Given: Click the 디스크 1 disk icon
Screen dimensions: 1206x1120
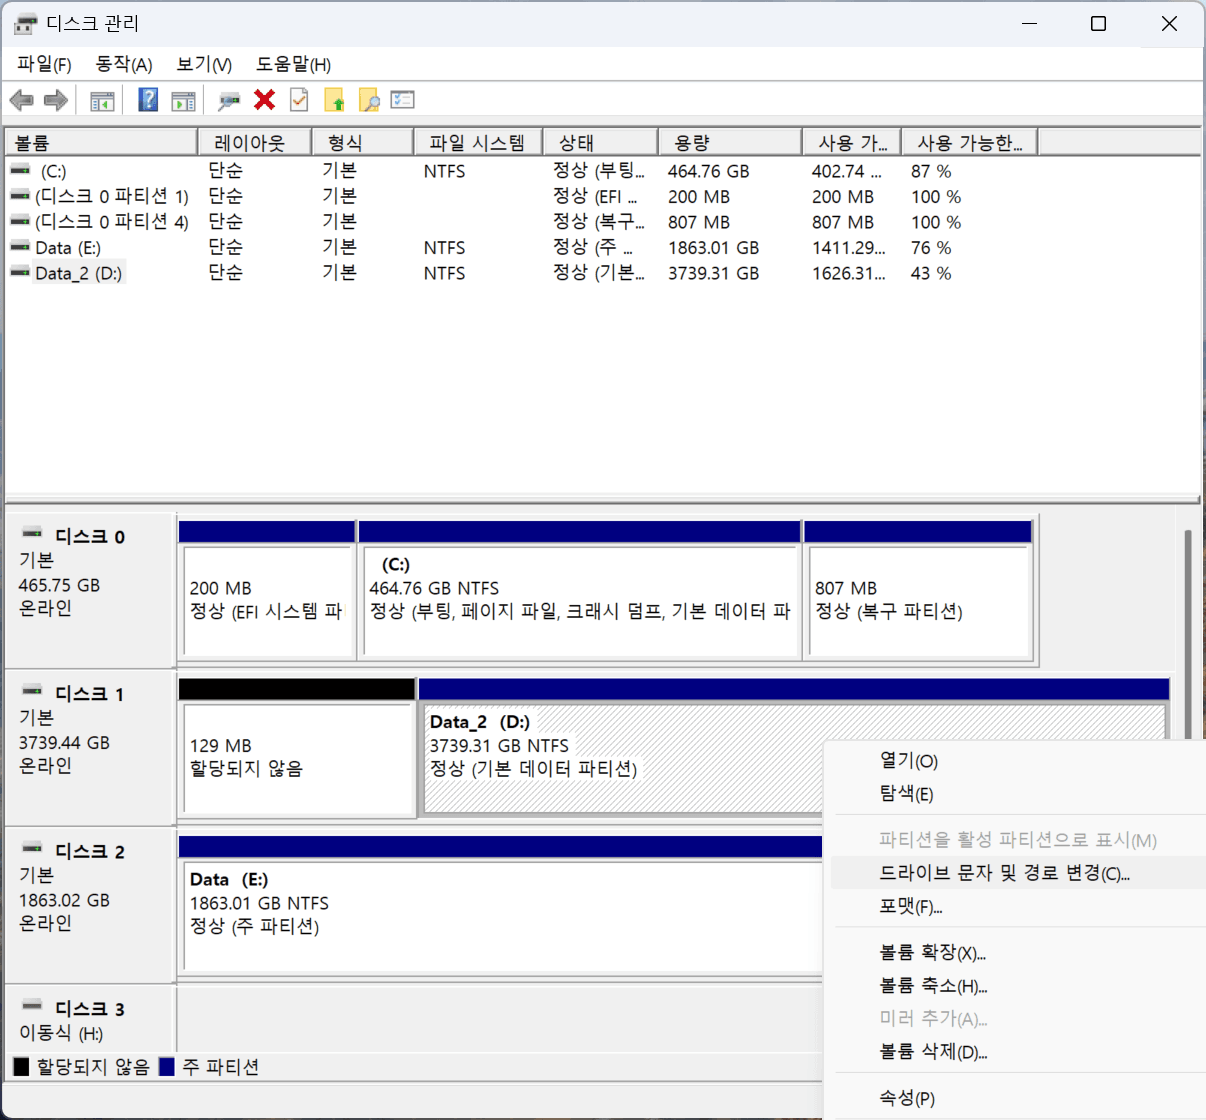Looking at the screenshot, I should [32, 691].
